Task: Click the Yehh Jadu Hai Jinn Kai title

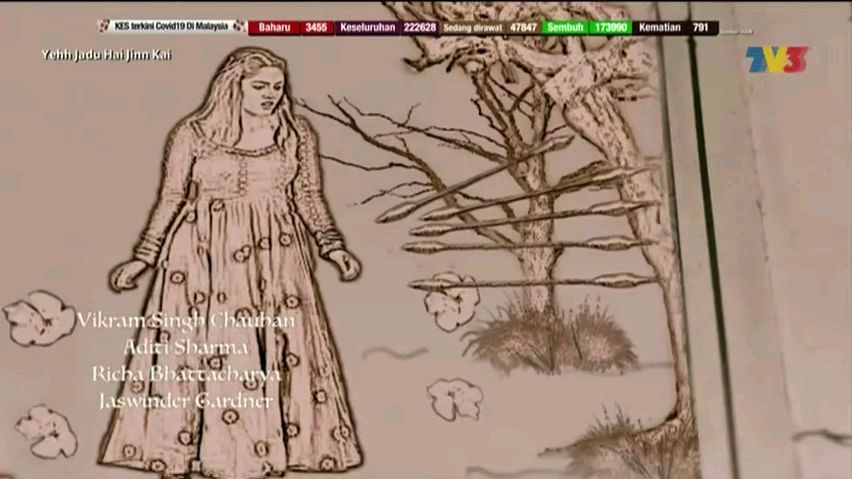Action: 107,55
